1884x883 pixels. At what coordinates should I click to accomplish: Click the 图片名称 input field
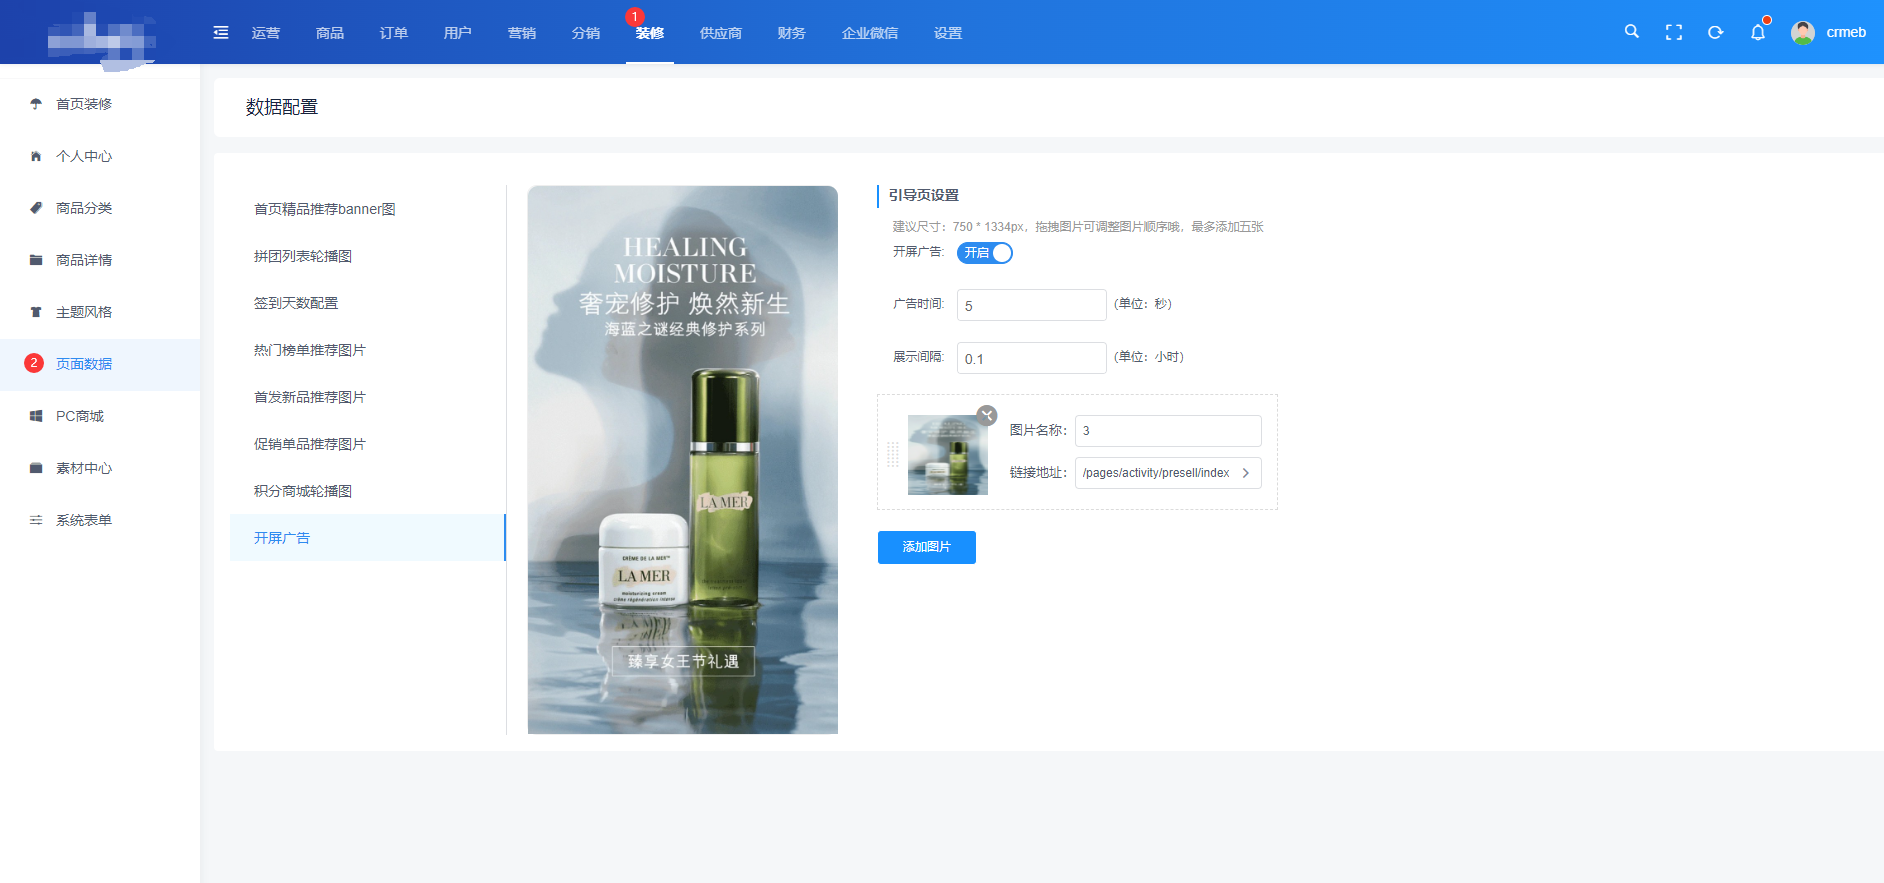(1168, 431)
